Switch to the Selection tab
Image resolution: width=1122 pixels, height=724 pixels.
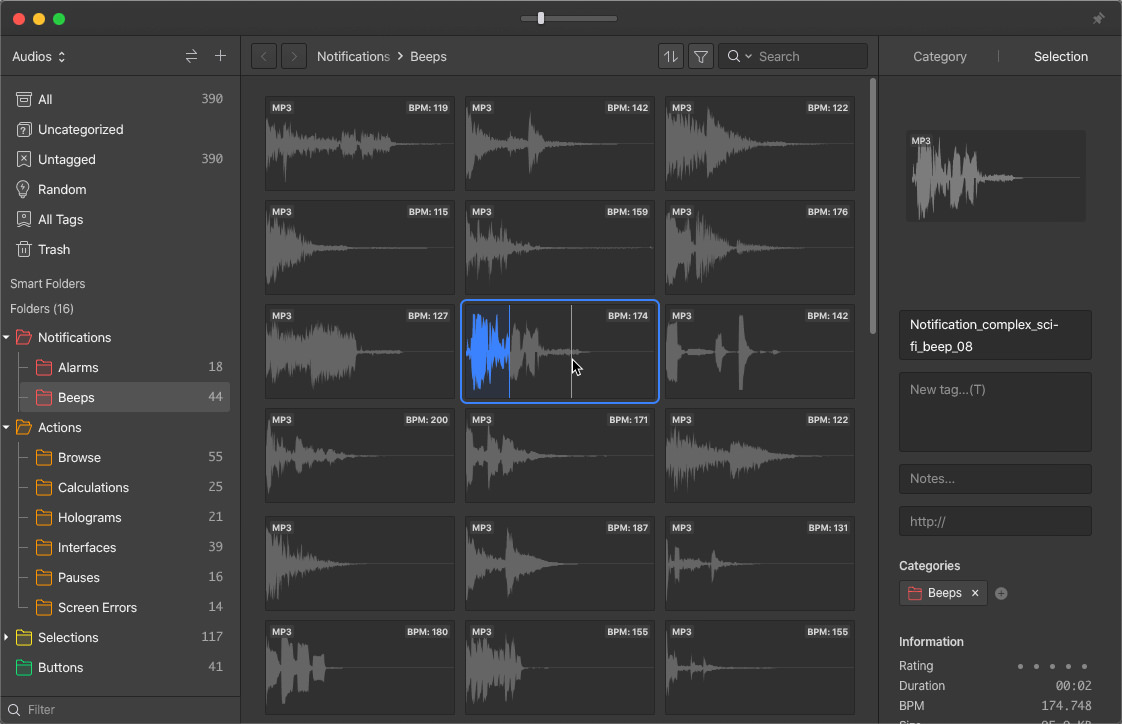tap(1060, 56)
